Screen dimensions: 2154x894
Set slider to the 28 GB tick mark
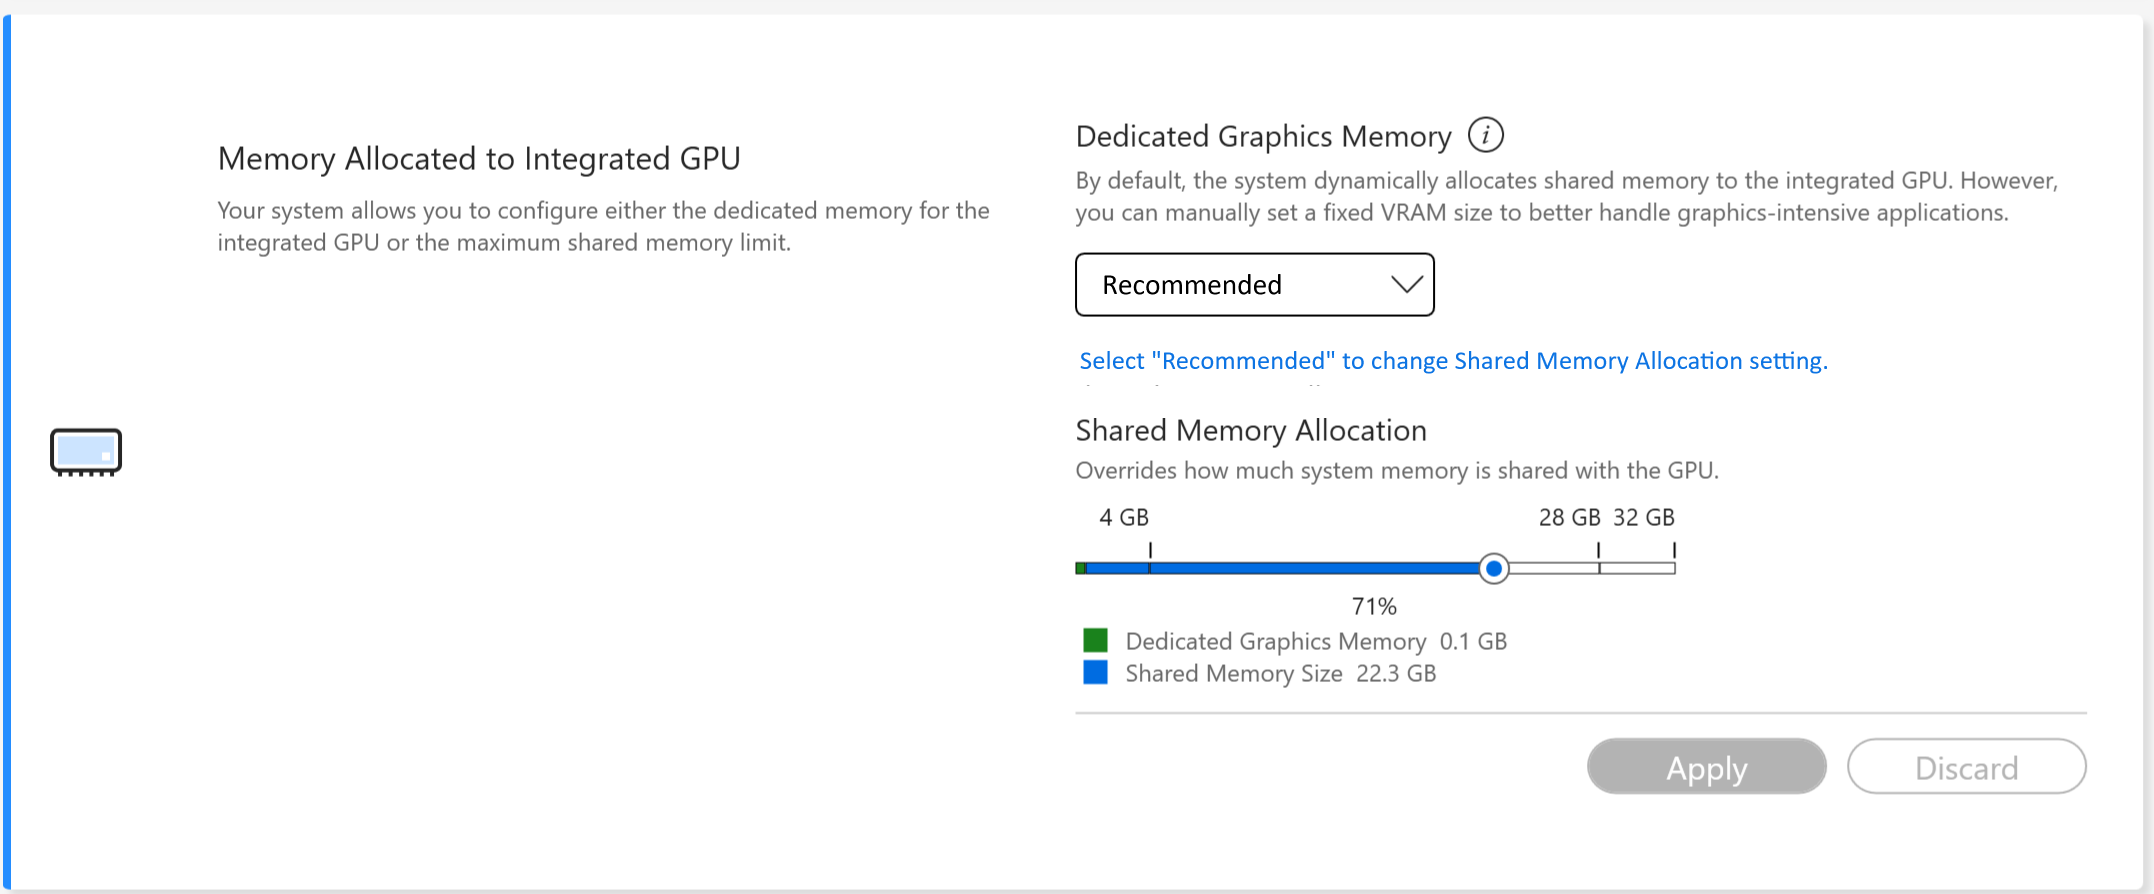tap(1599, 568)
